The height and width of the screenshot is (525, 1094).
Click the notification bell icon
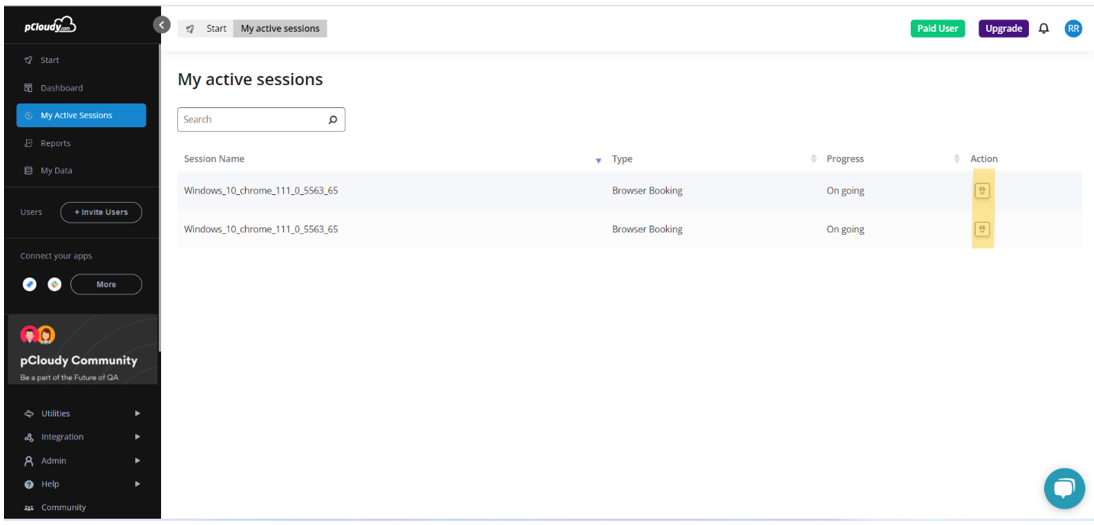pos(1044,29)
